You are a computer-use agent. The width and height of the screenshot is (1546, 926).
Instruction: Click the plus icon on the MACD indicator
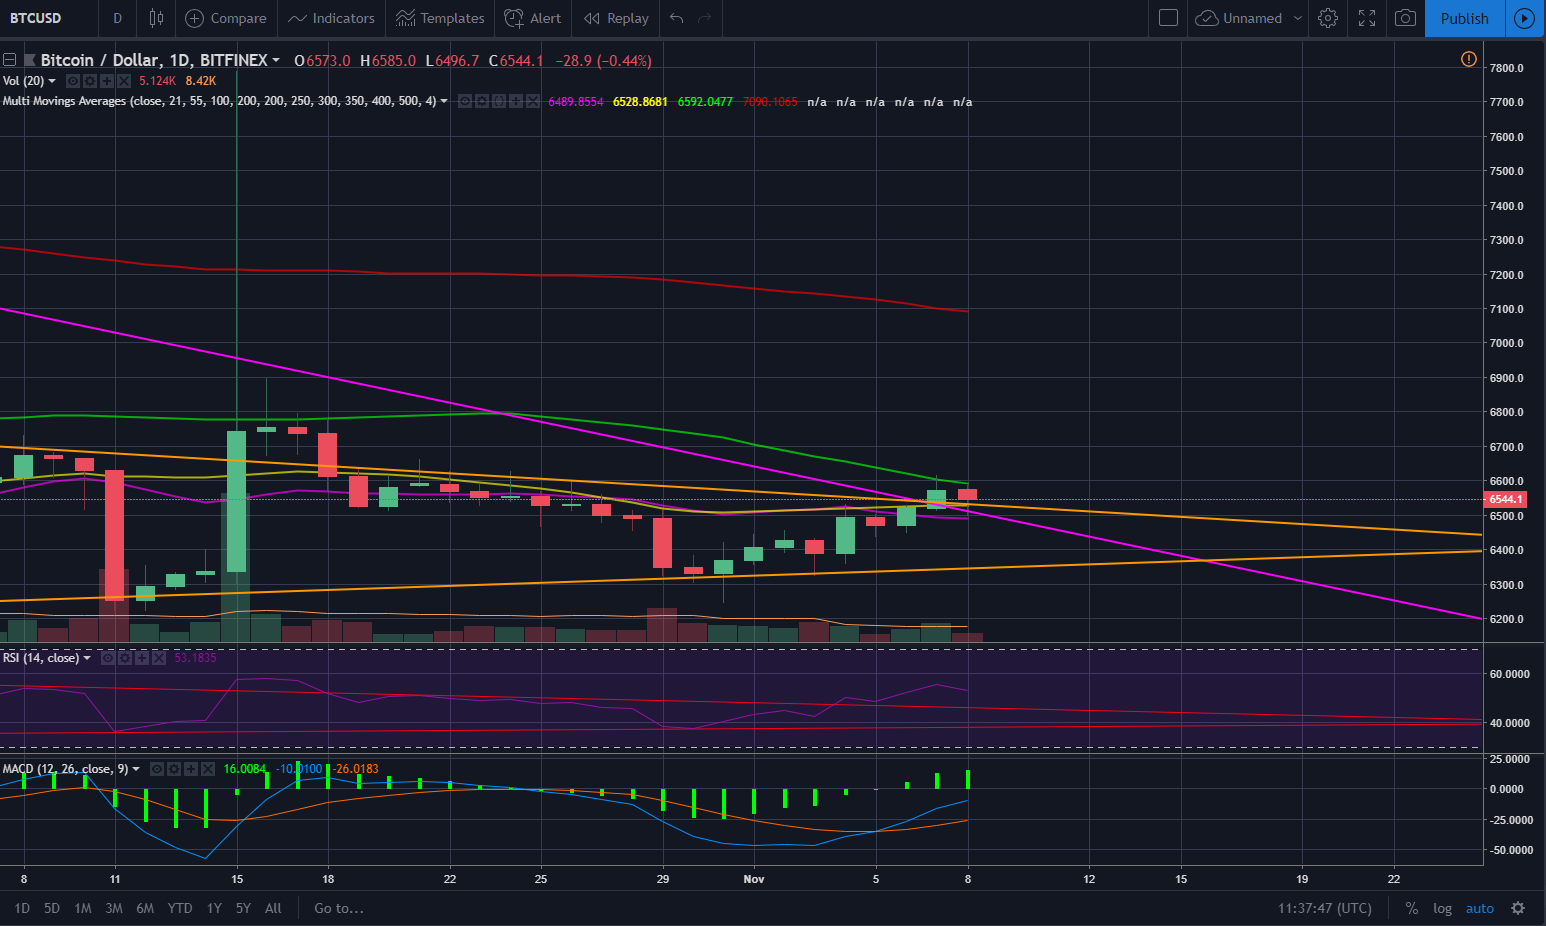click(x=191, y=769)
